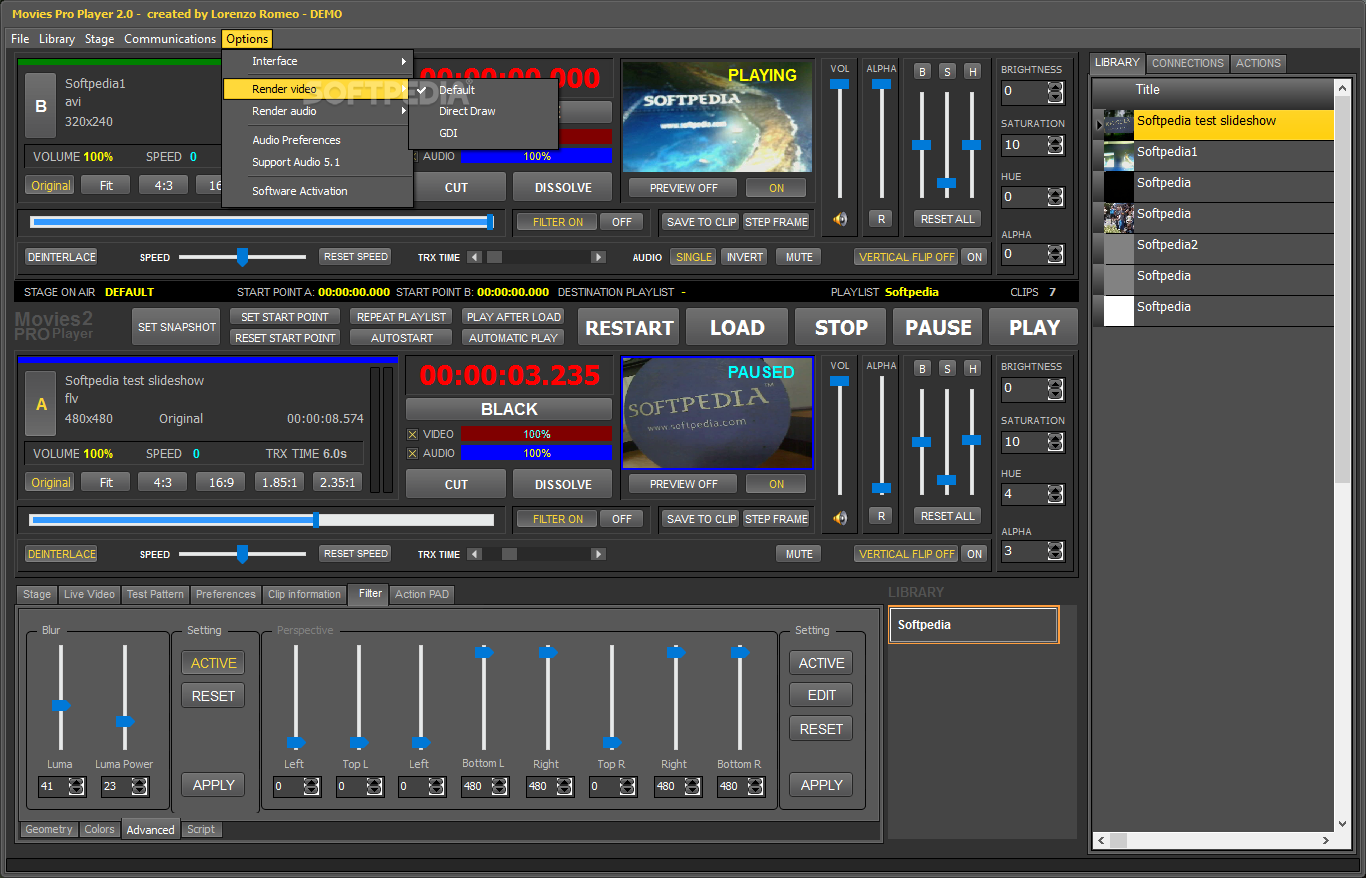Viewport: 1366px width, 878px height.
Task: Open the Live Video tab
Action: [89, 594]
